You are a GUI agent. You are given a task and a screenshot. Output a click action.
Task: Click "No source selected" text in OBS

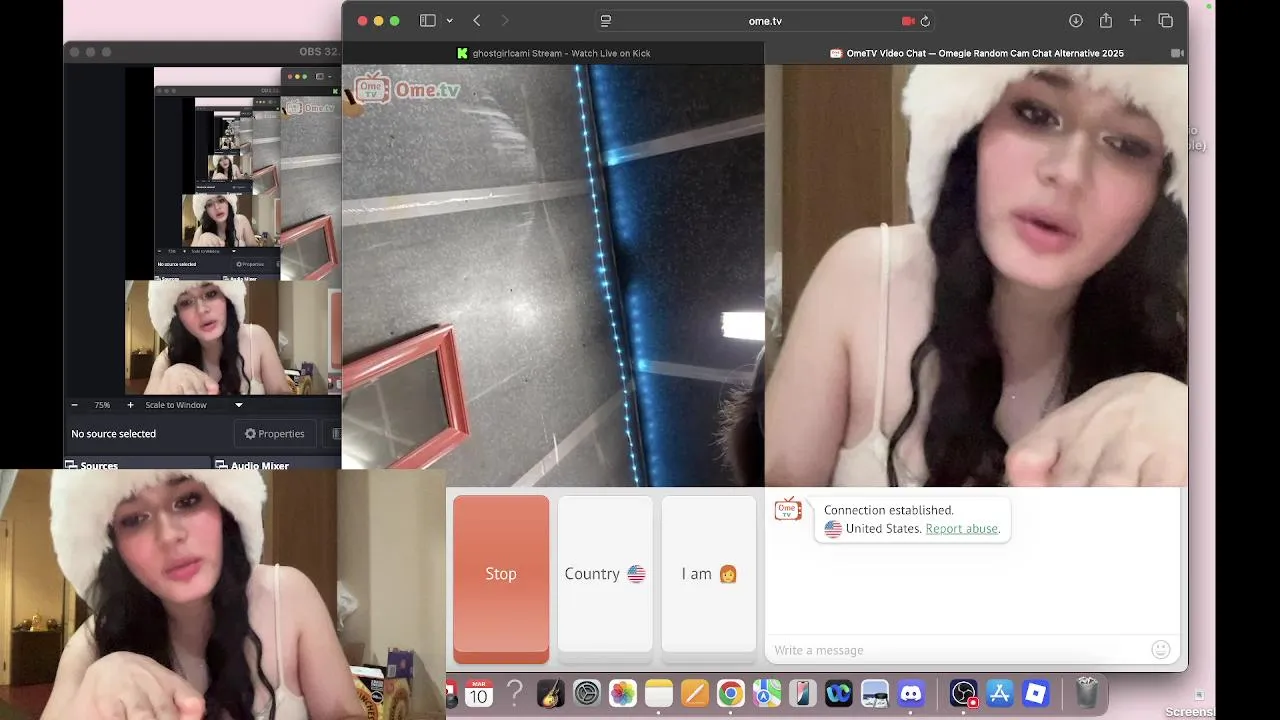[x=114, y=434]
